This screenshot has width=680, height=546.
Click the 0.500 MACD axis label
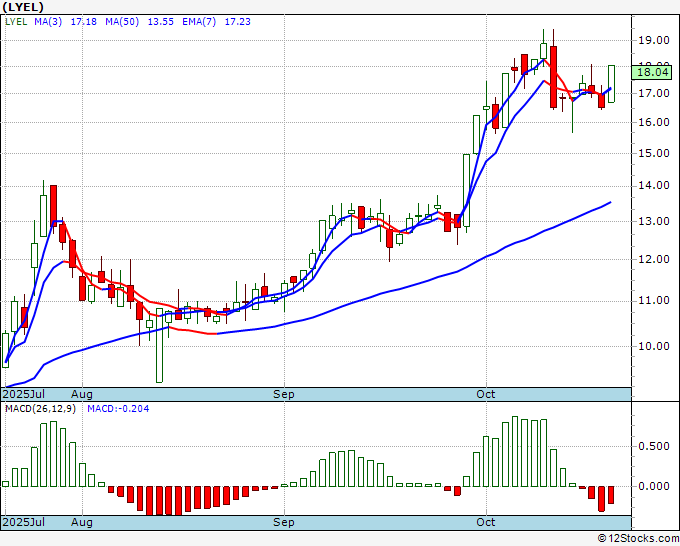(x=654, y=447)
